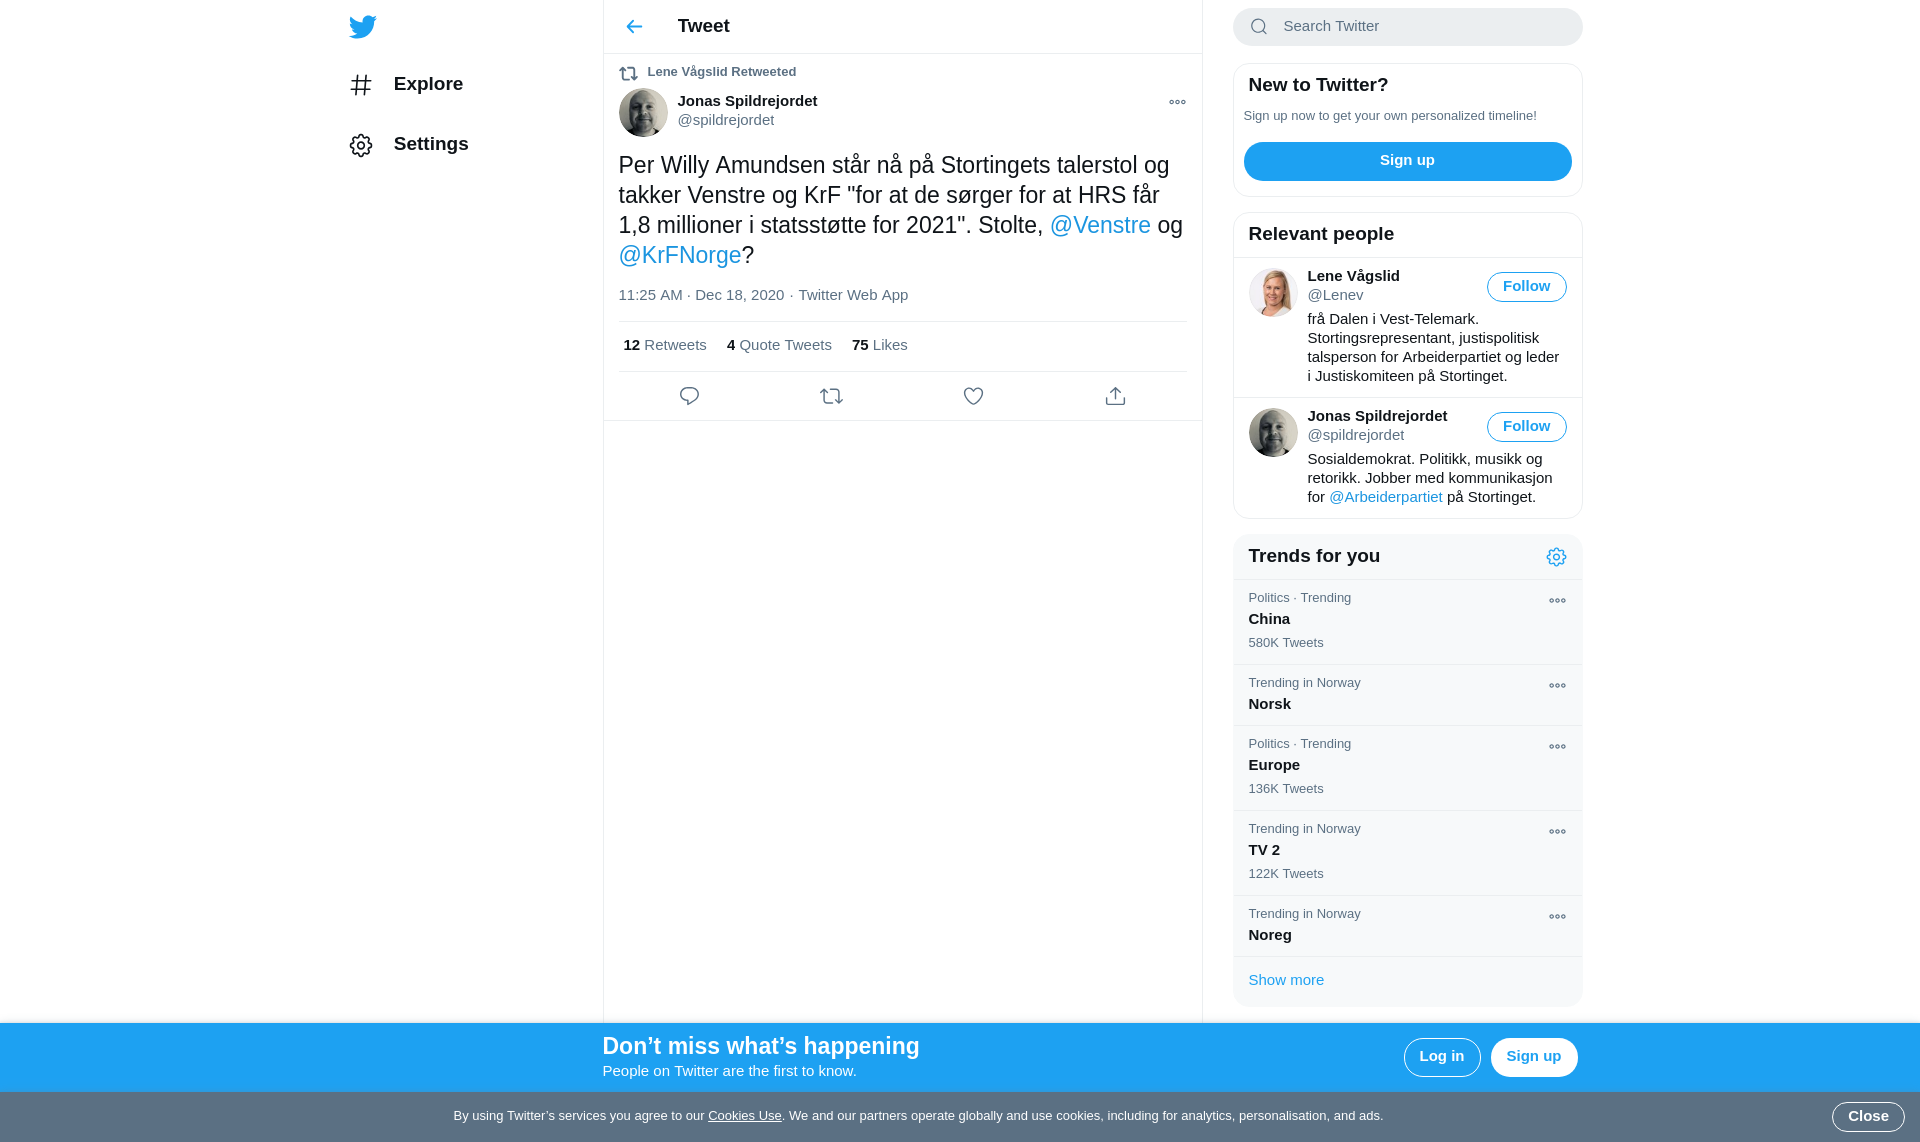This screenshot has height=1142, width=1920.
Task: Open the TV 2 trend
Action: (1407, 853)
